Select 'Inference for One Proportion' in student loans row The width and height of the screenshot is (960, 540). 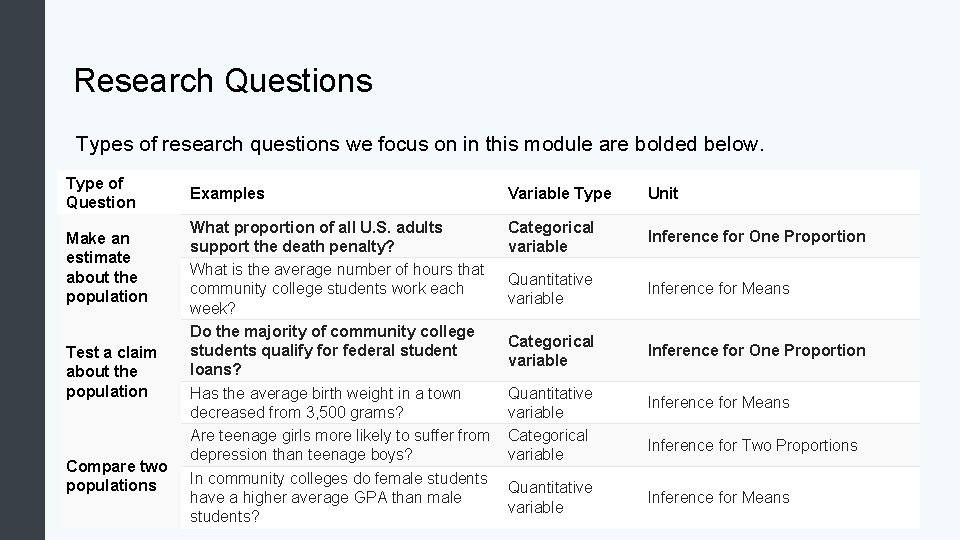coord(756,350)
